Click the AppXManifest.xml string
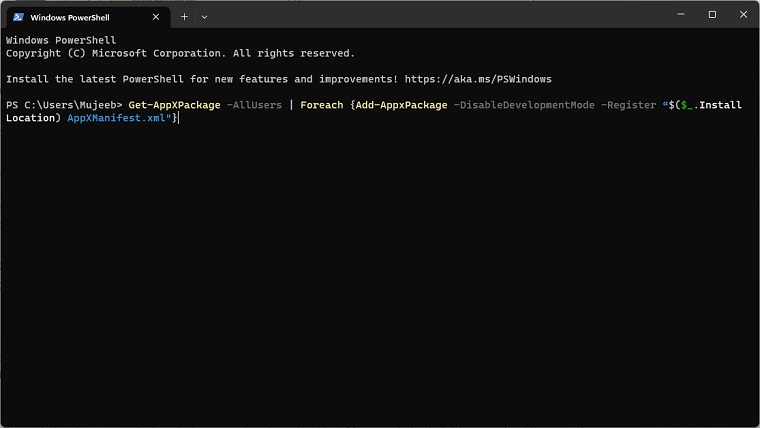Viewport: 760px width, 428px height. click(x=121, y=118)
